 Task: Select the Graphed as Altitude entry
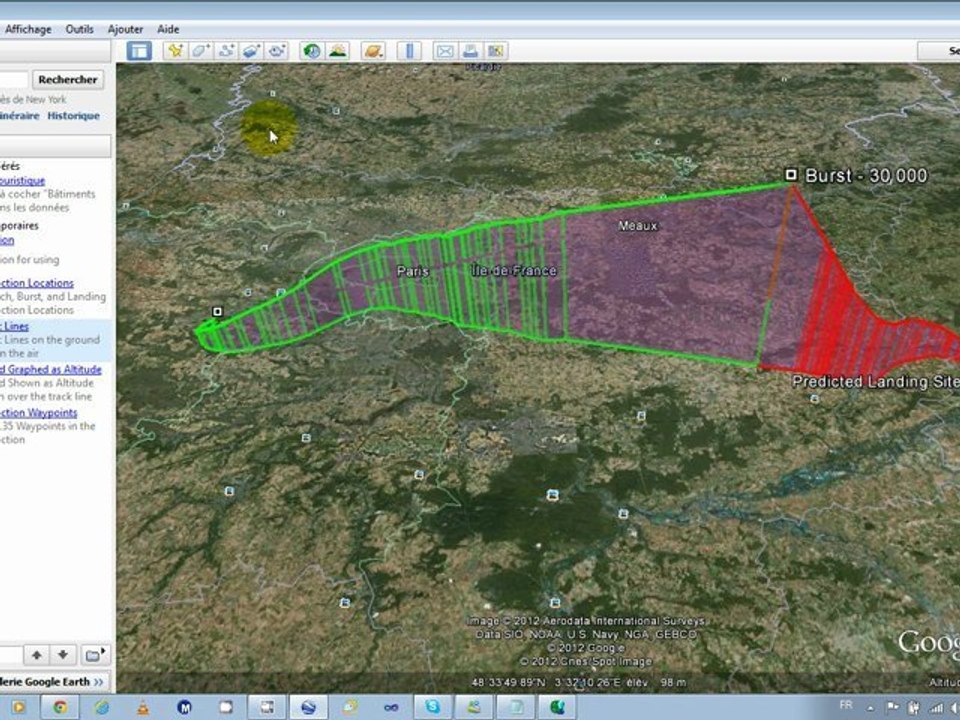point(51,369)
